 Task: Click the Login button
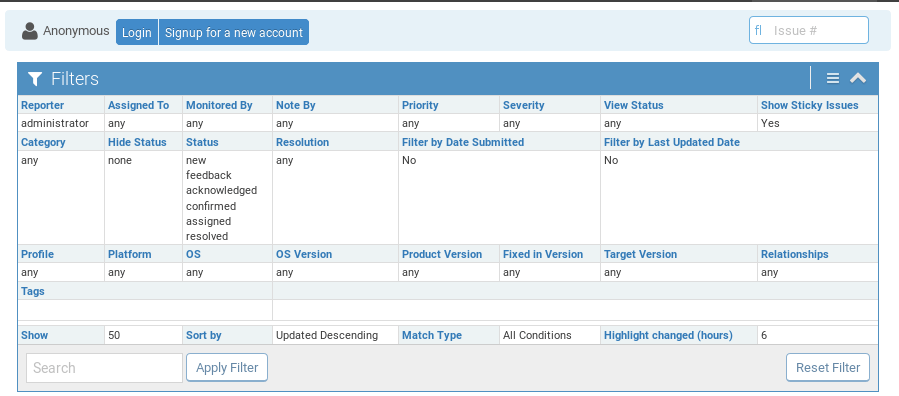point(137,32)
